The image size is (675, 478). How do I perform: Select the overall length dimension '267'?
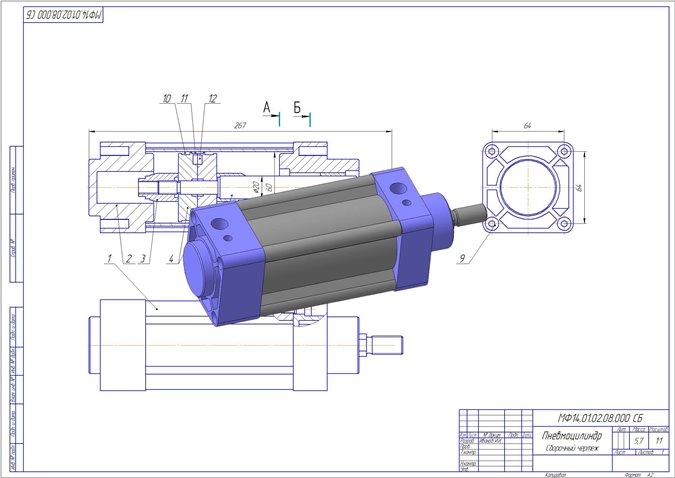(240, 125)
